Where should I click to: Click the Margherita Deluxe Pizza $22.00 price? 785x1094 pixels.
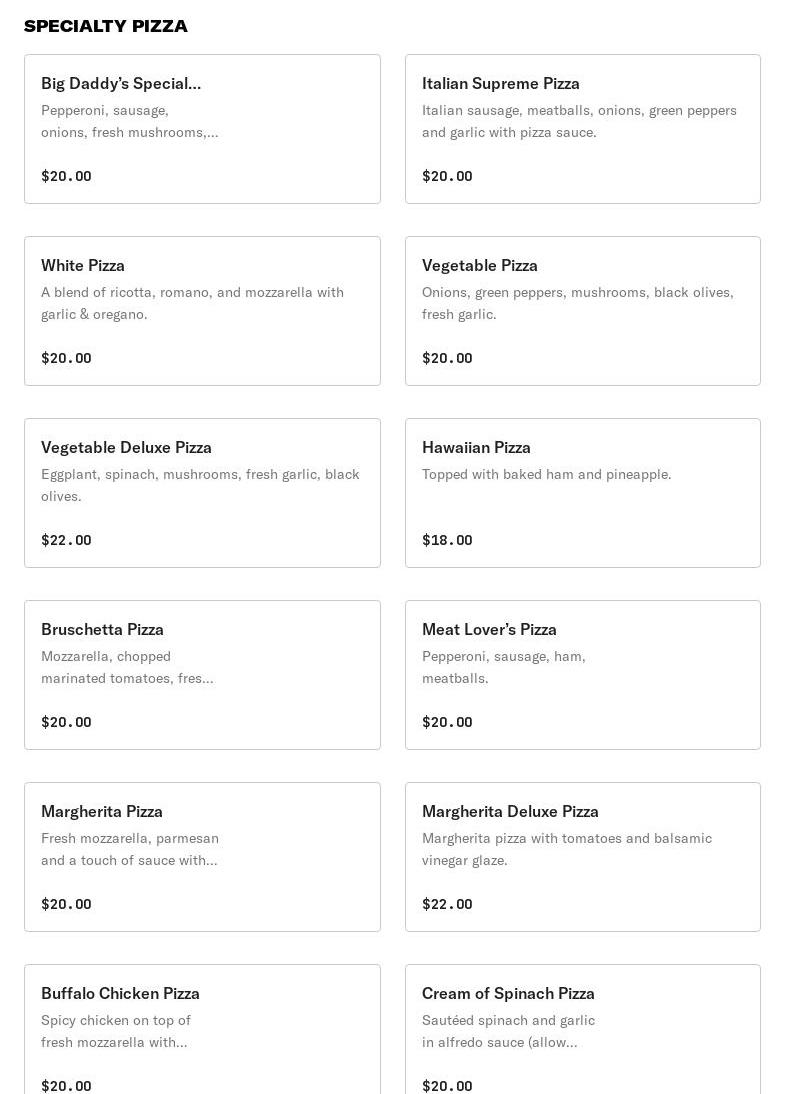pos(447,904)
